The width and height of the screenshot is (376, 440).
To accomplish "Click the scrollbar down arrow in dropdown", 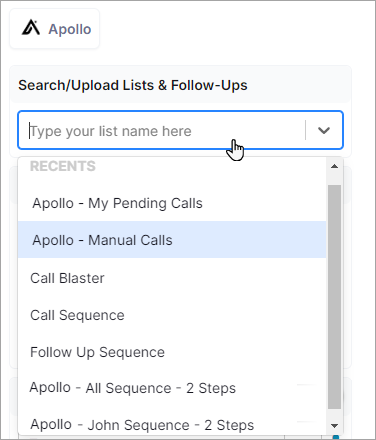I will [334, 426].
